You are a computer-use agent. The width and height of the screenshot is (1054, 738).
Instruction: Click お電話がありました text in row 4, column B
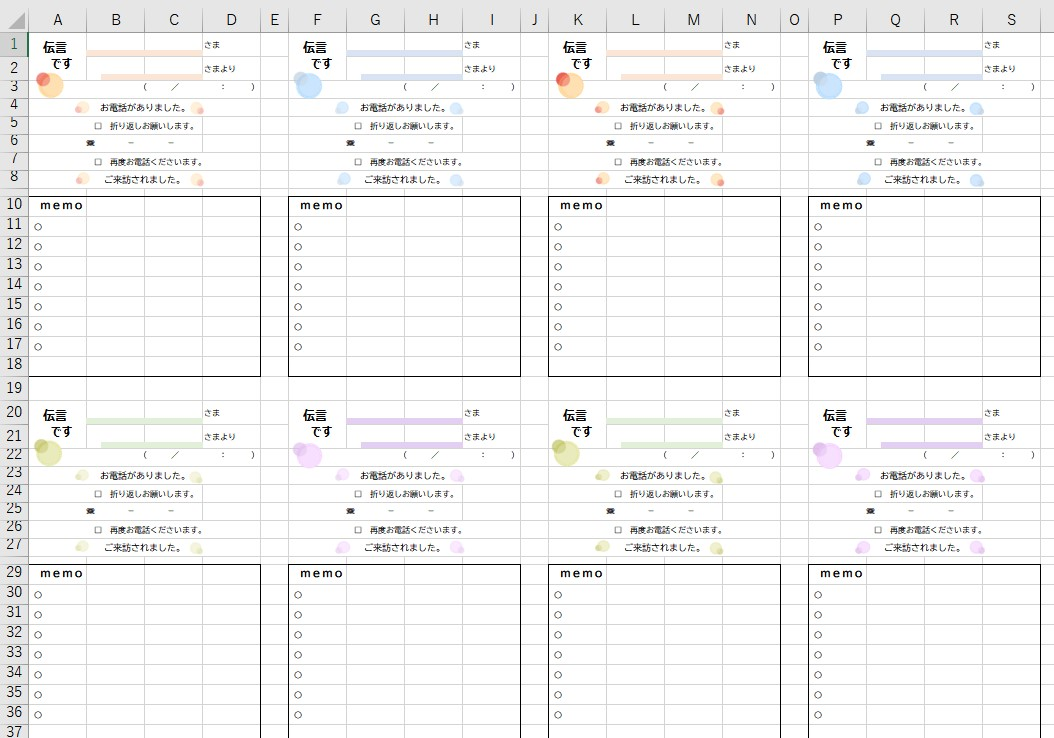(x=143, y=108)
